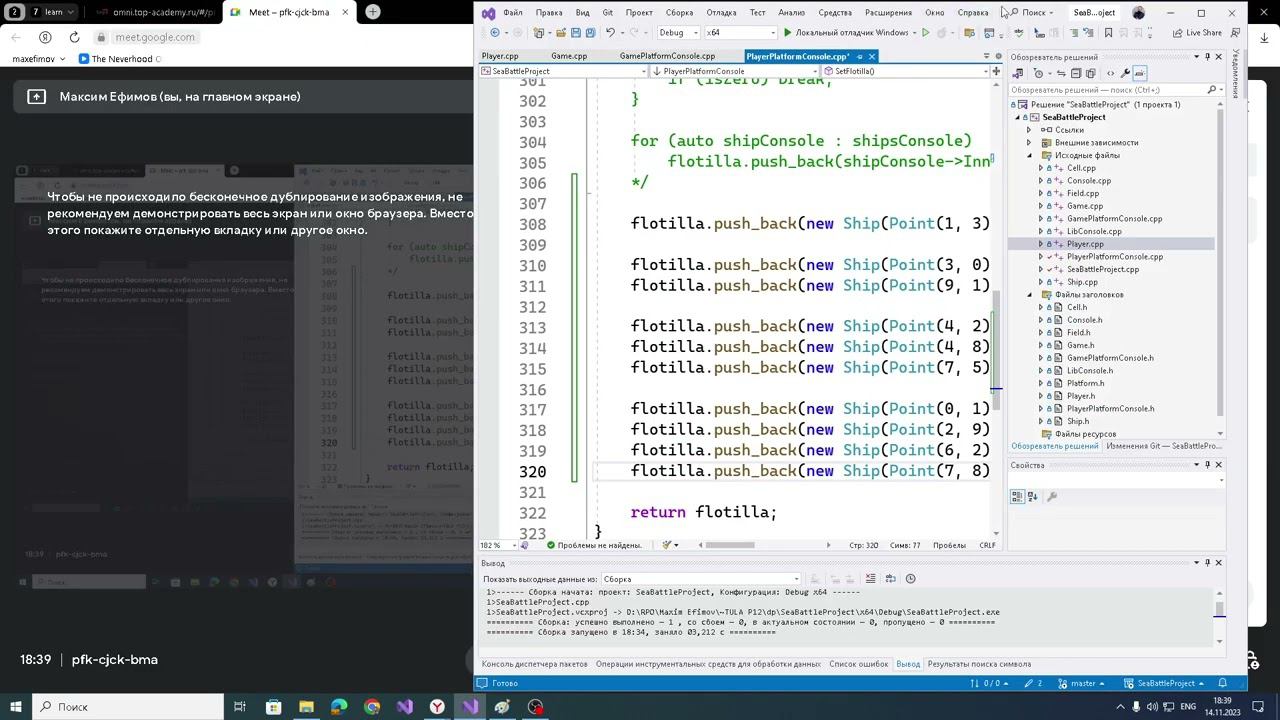Undo the last edit via toolbar arrow

pyautogui.click(x=610, y=33)
